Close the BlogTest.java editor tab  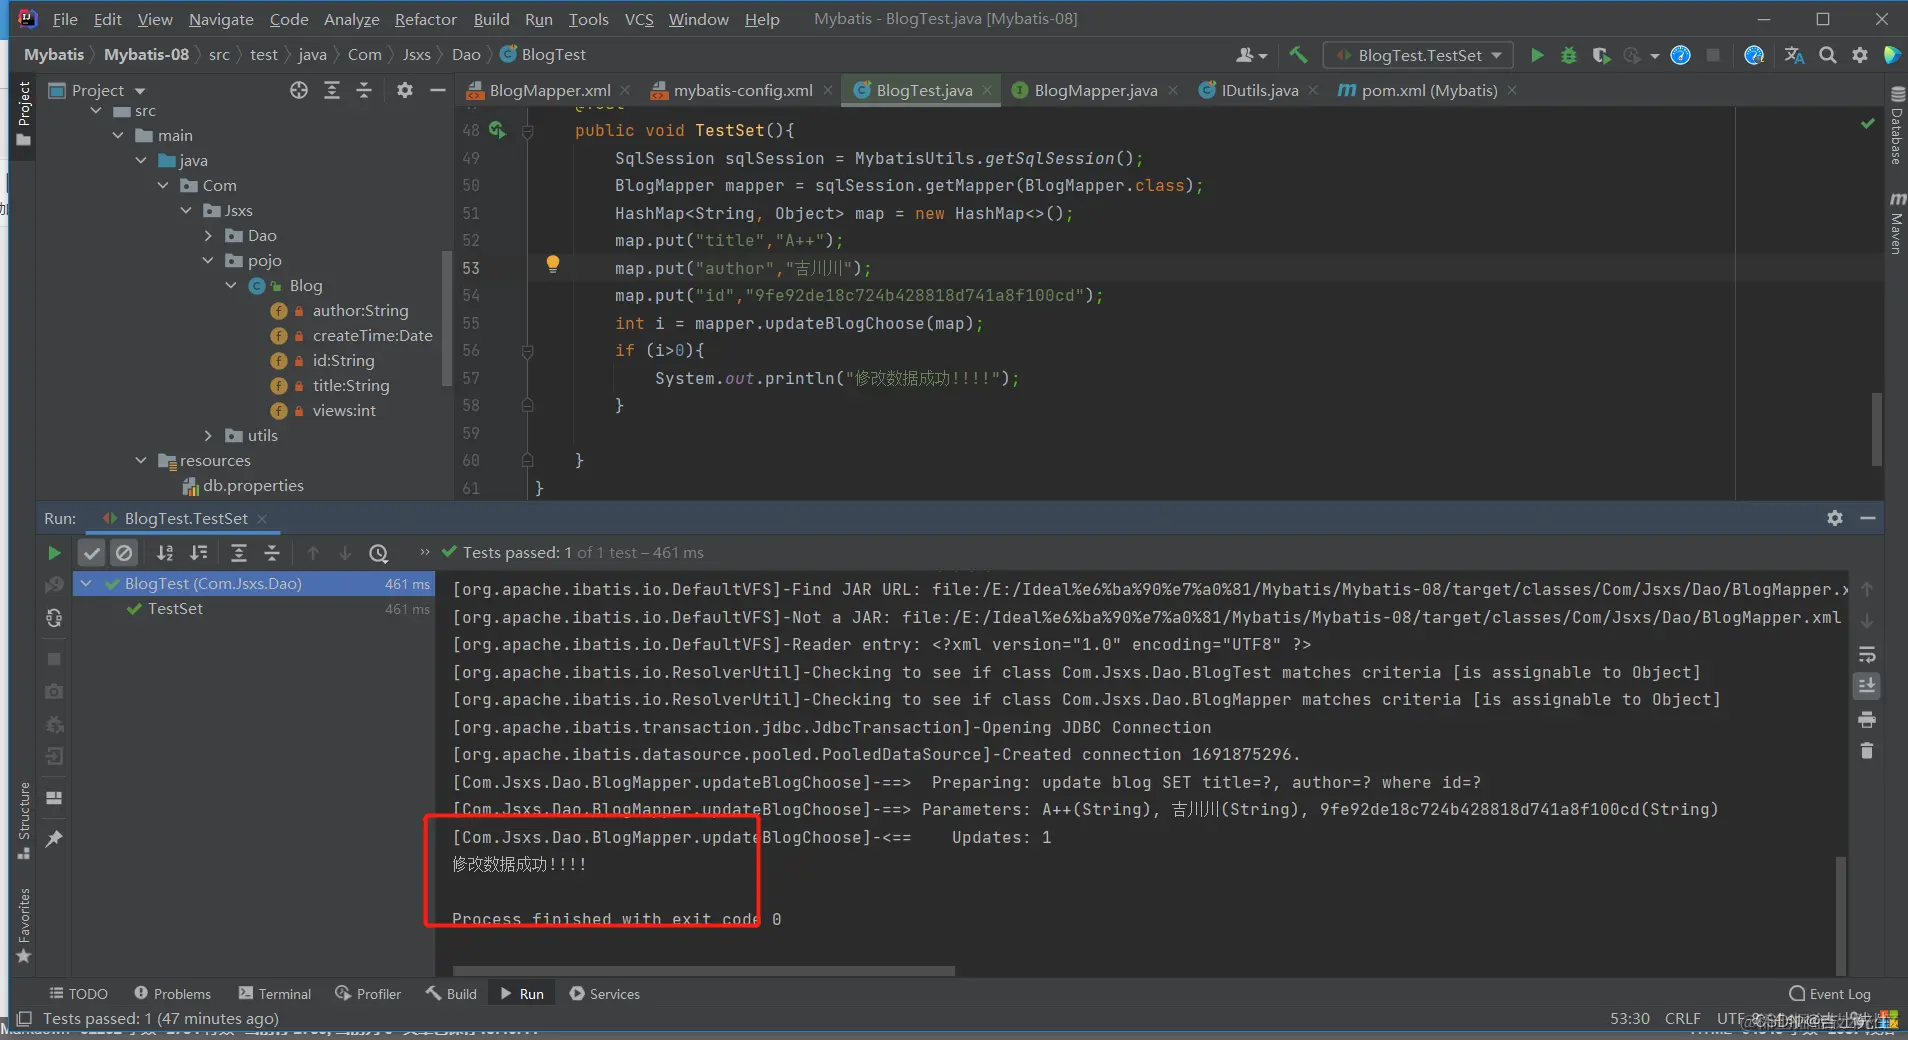point(987,90)
